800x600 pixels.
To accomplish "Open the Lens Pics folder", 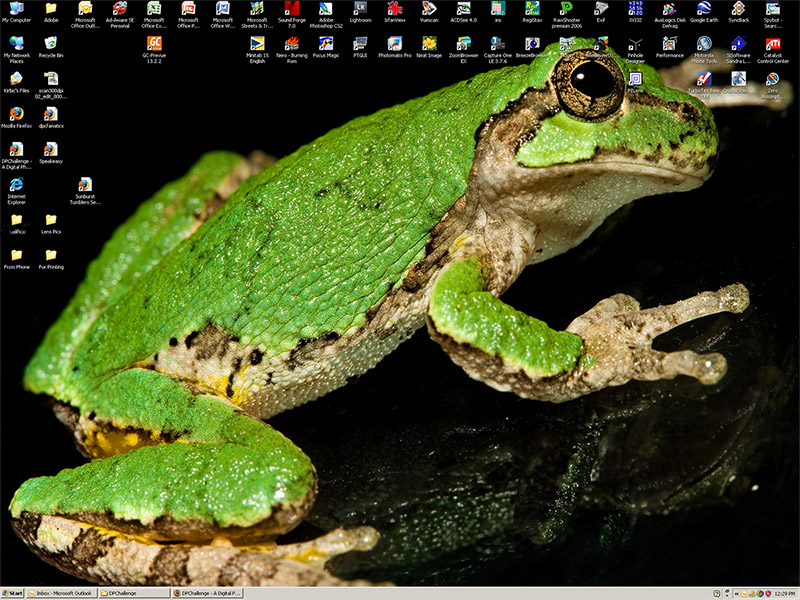I will tap(51, 223).
